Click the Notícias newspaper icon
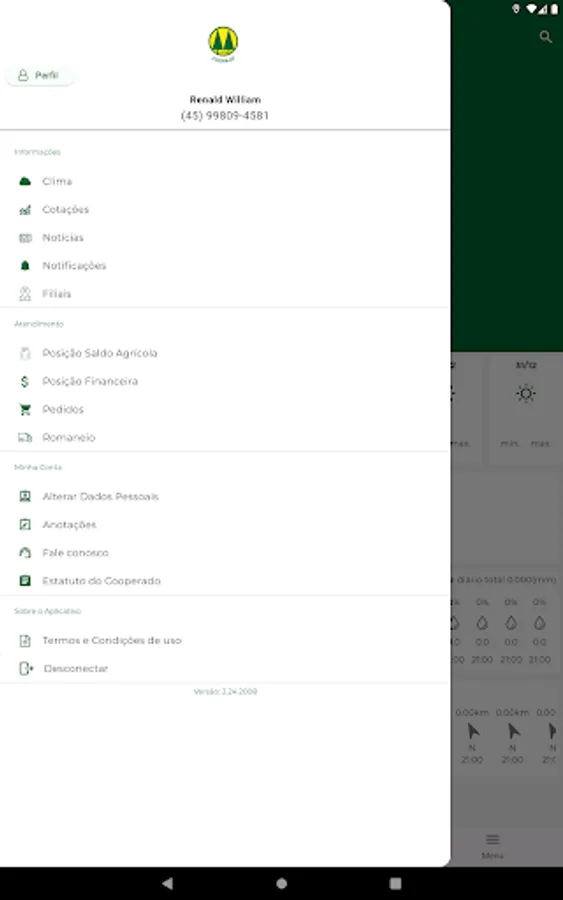 coord(25,238)
